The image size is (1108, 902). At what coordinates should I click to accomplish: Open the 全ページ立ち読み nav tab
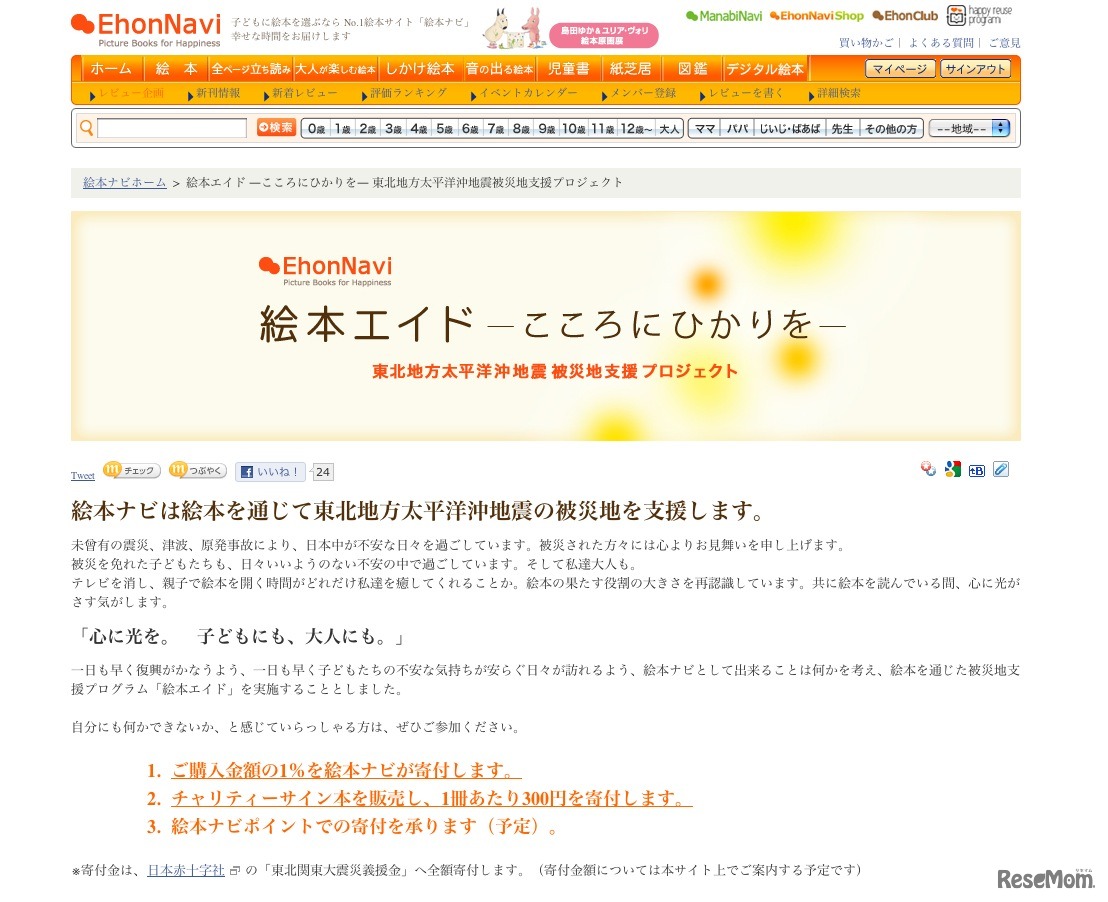click(251, 69)
